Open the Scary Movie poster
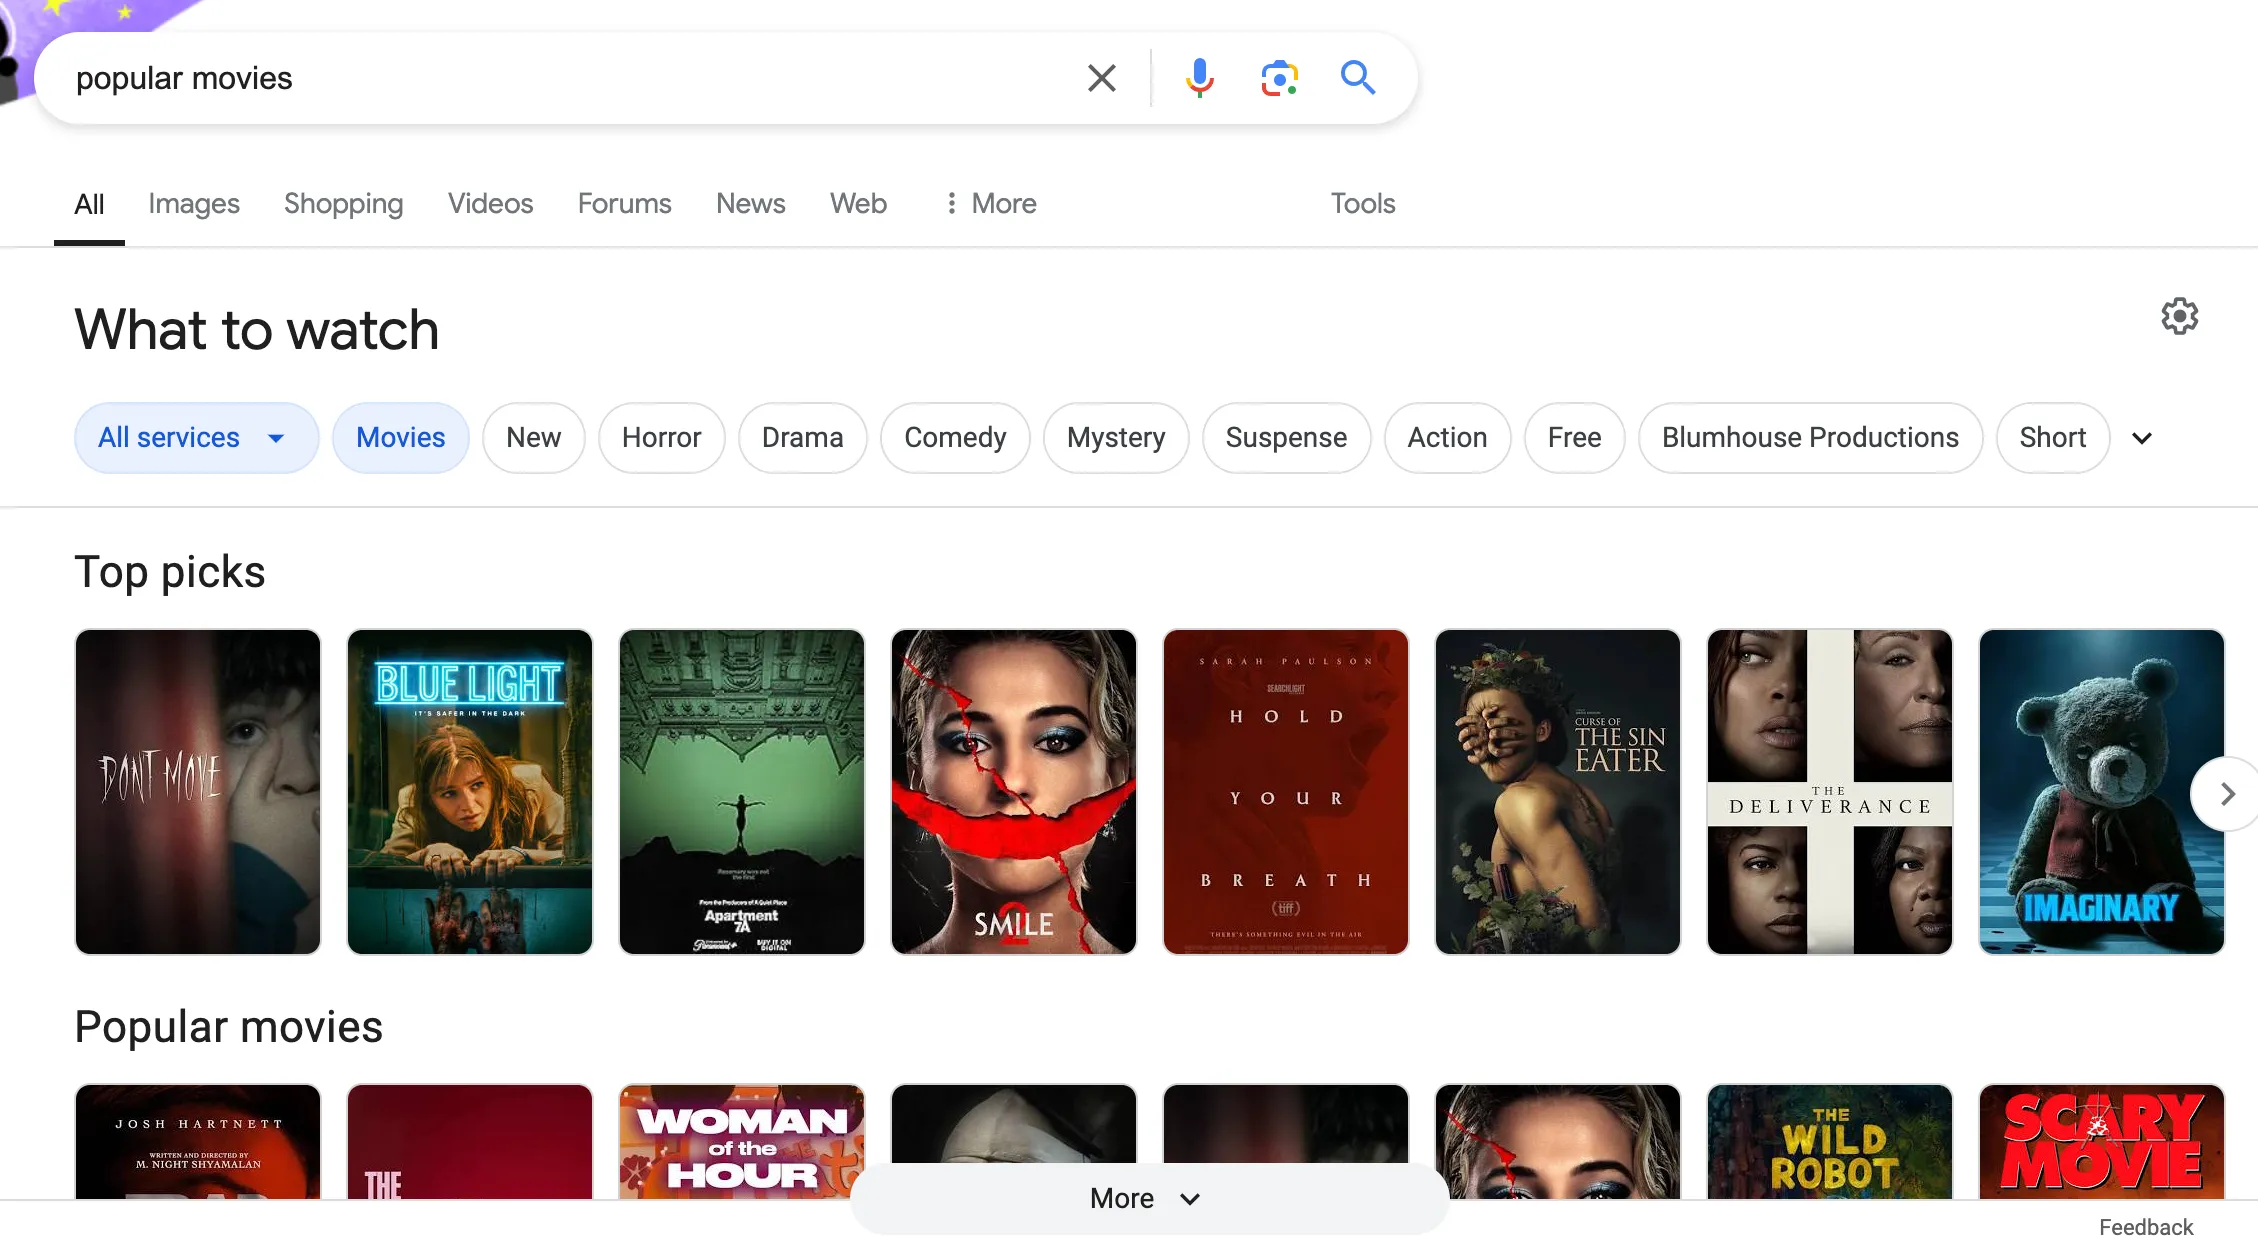Image resolution: width=2258 pixels, height=1238 pixels. pyautogui.click(x=2102, y=1141)
